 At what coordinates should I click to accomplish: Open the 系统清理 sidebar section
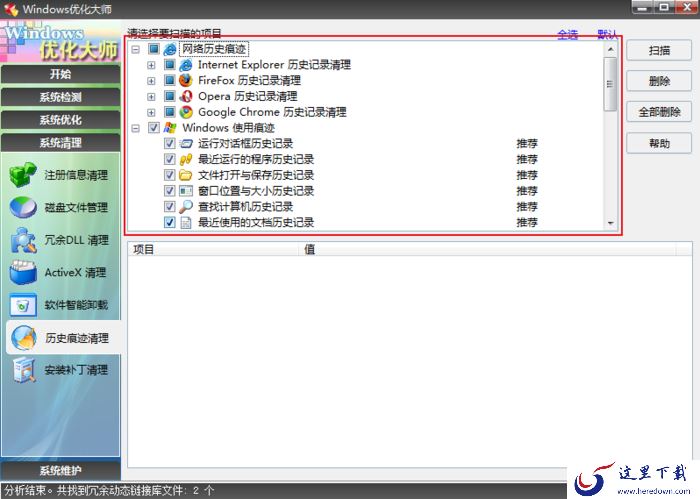coord(60,143)
